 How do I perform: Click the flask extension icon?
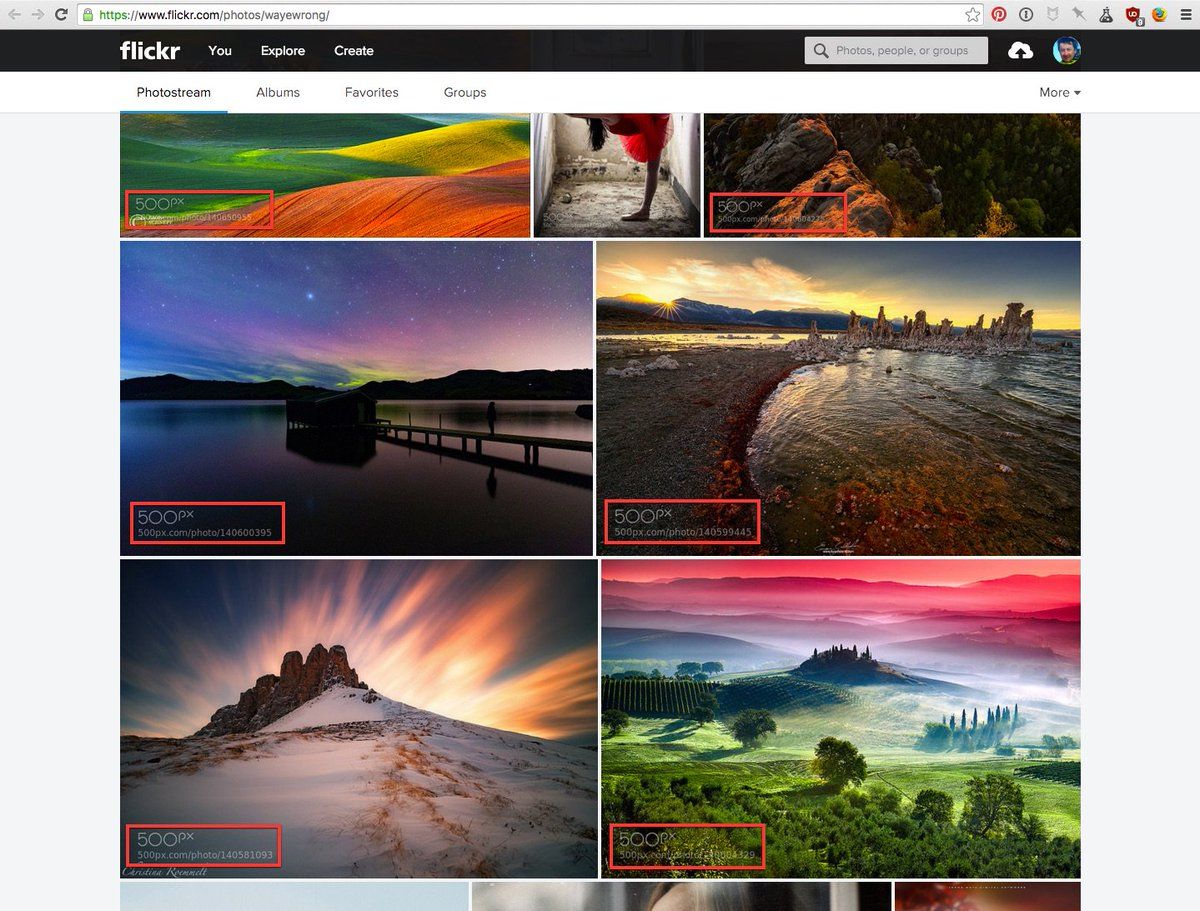(1106, 15)
